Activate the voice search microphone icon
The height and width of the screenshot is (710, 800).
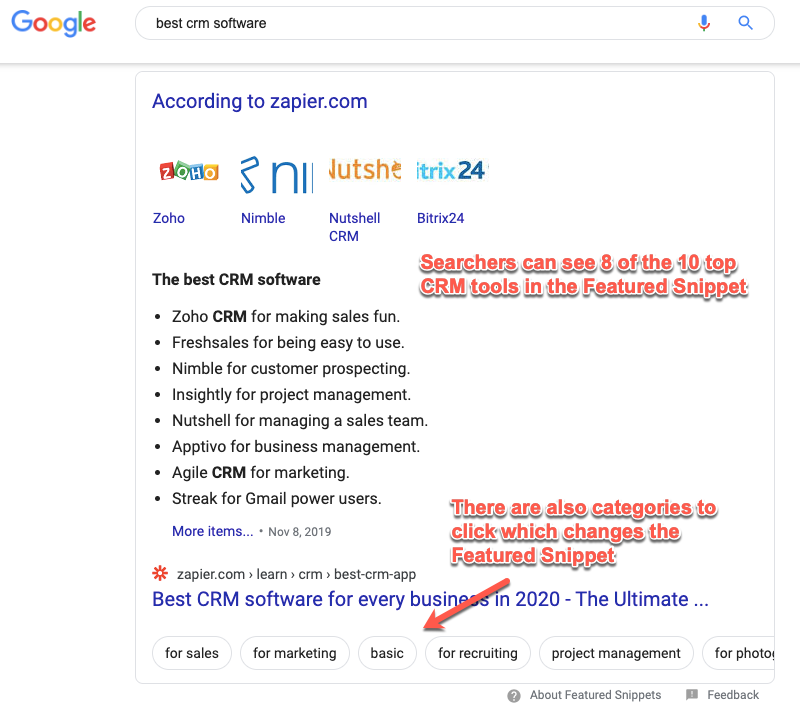click(x=704, y=23)
